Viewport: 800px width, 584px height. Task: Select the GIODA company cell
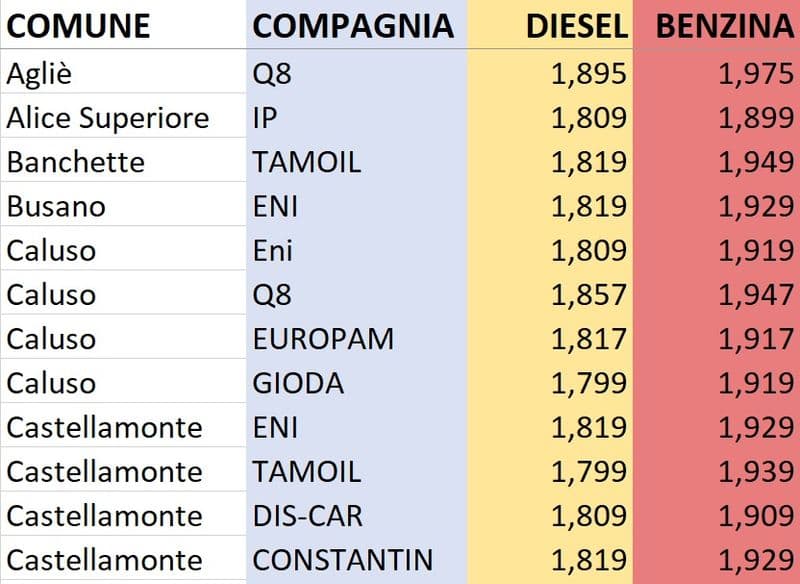(298, 382)
